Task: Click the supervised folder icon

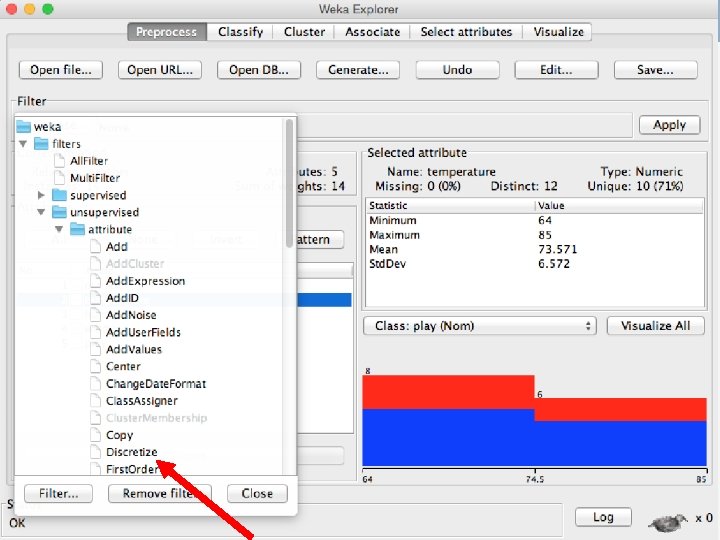Action: [59, 195]
